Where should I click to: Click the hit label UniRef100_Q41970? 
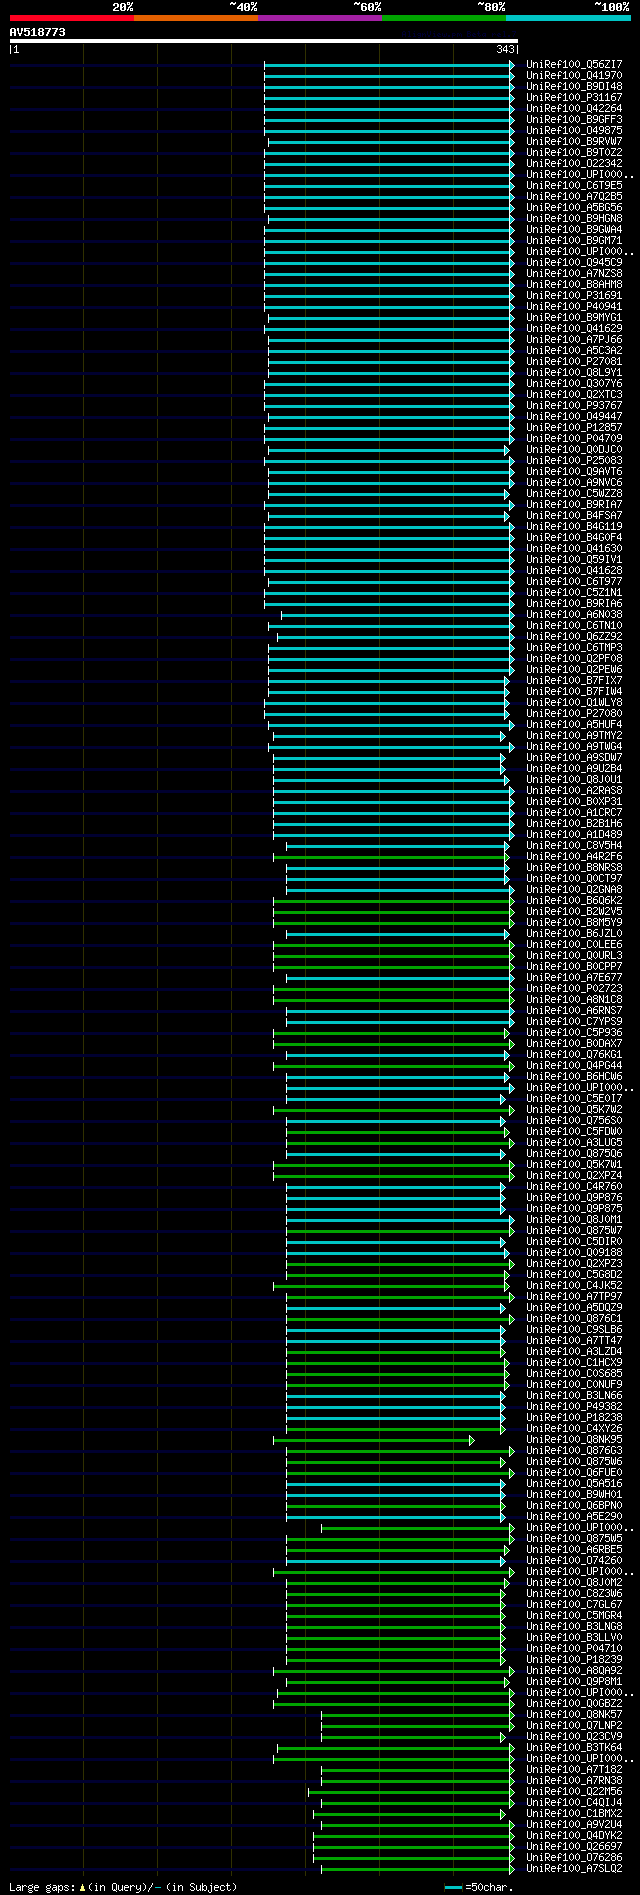point(574,75)
